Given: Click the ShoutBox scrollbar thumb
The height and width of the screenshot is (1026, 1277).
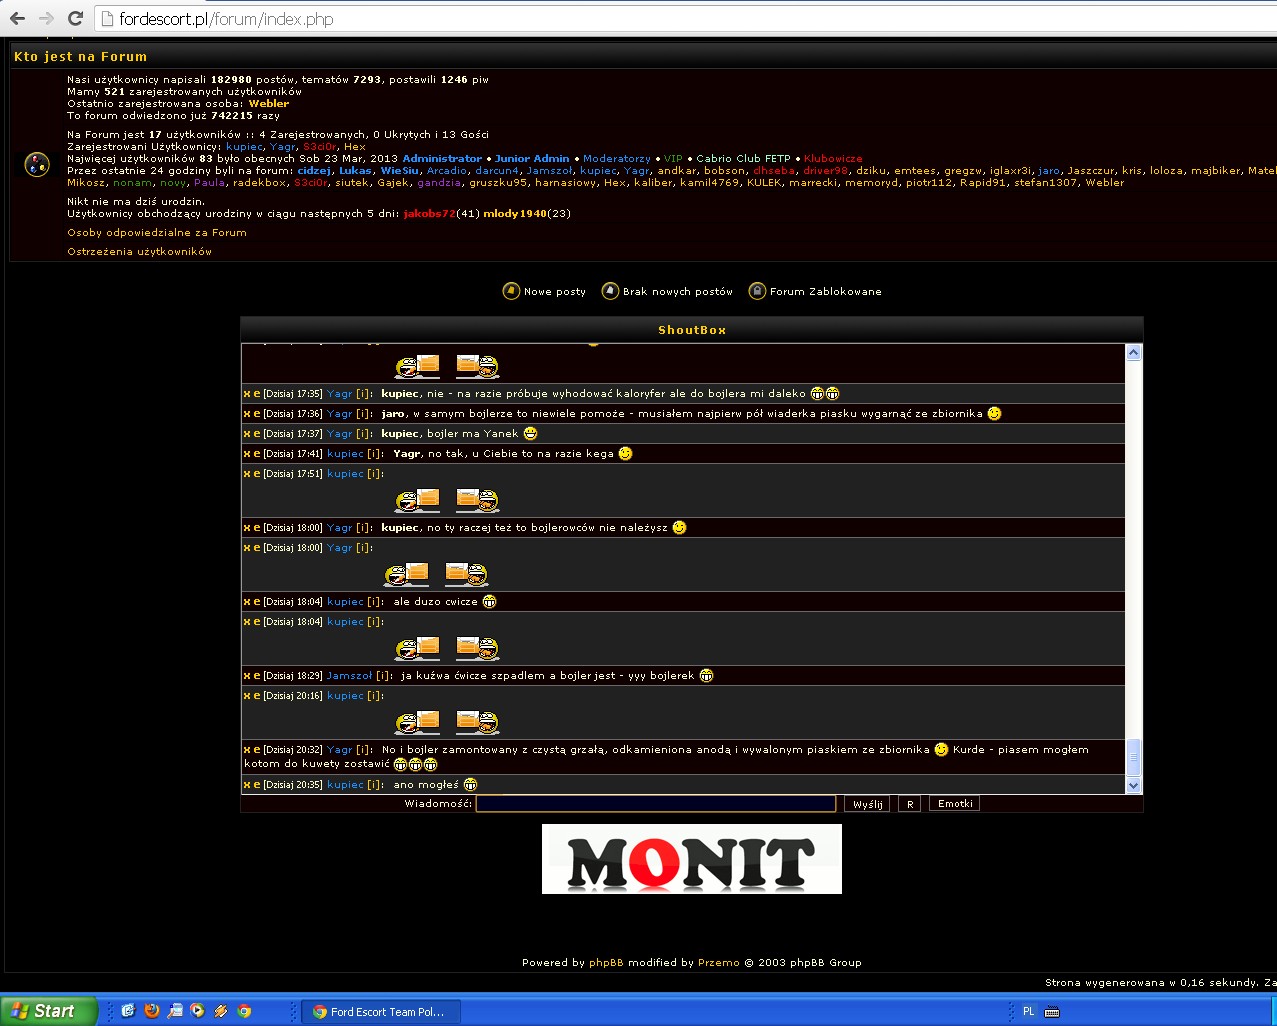Looking at the screenshot, I should pos(1133,758).
